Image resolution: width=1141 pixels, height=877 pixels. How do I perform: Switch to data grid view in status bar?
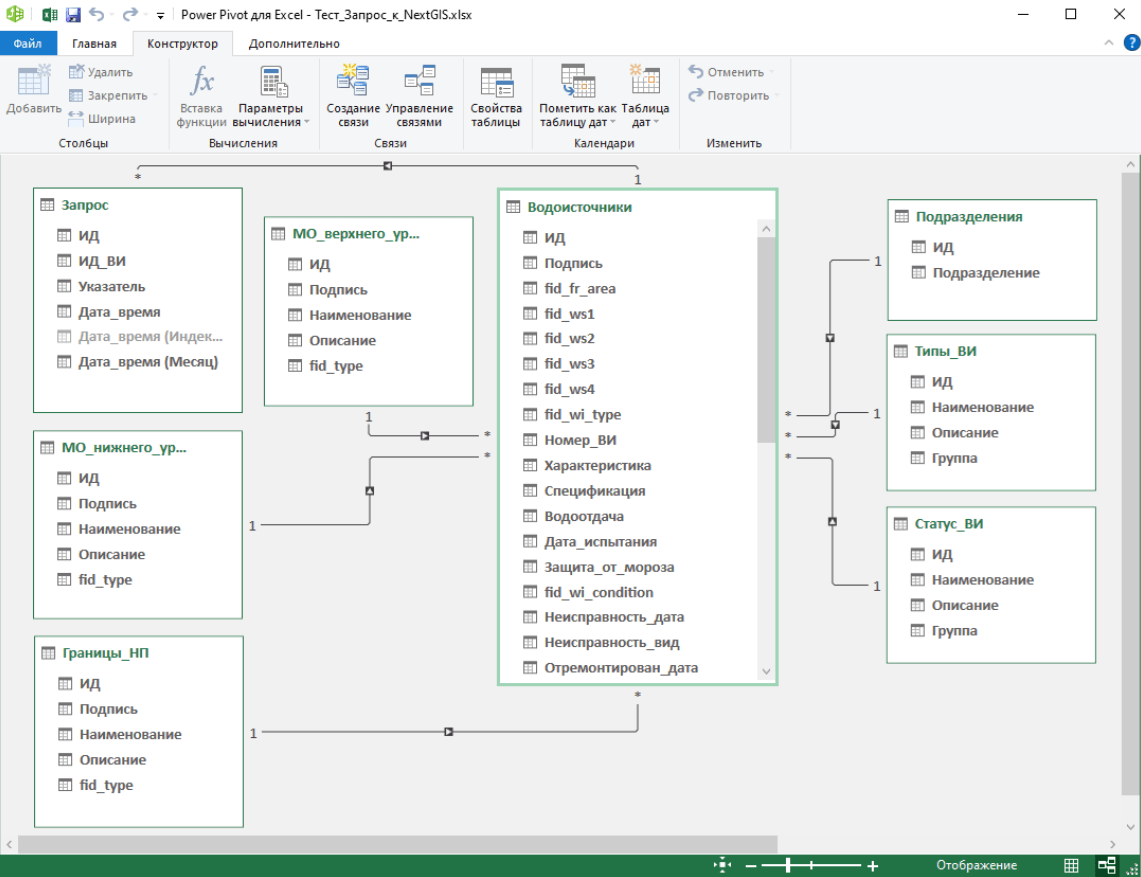tap(1071, 865)
